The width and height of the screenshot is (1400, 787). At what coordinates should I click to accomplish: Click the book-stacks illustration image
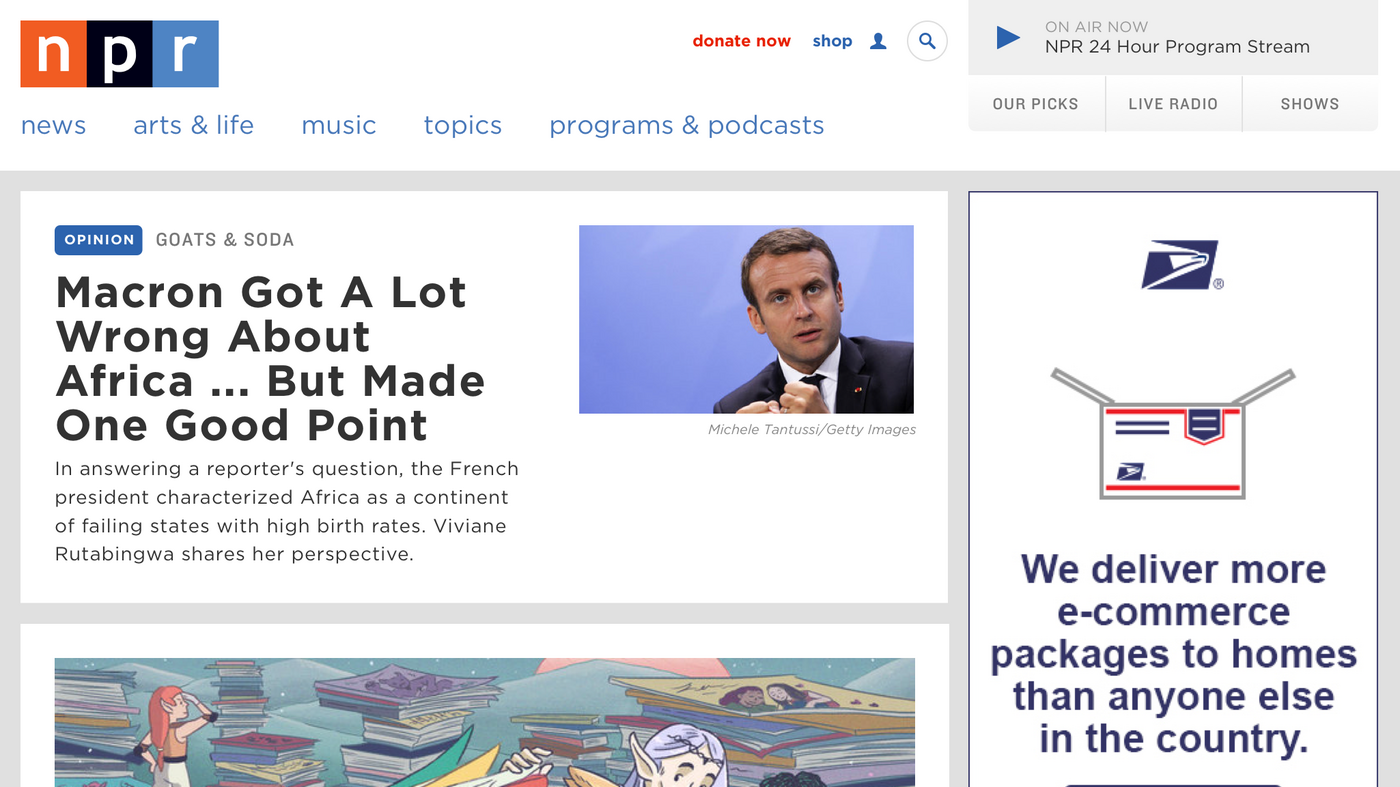coord(484,722)
